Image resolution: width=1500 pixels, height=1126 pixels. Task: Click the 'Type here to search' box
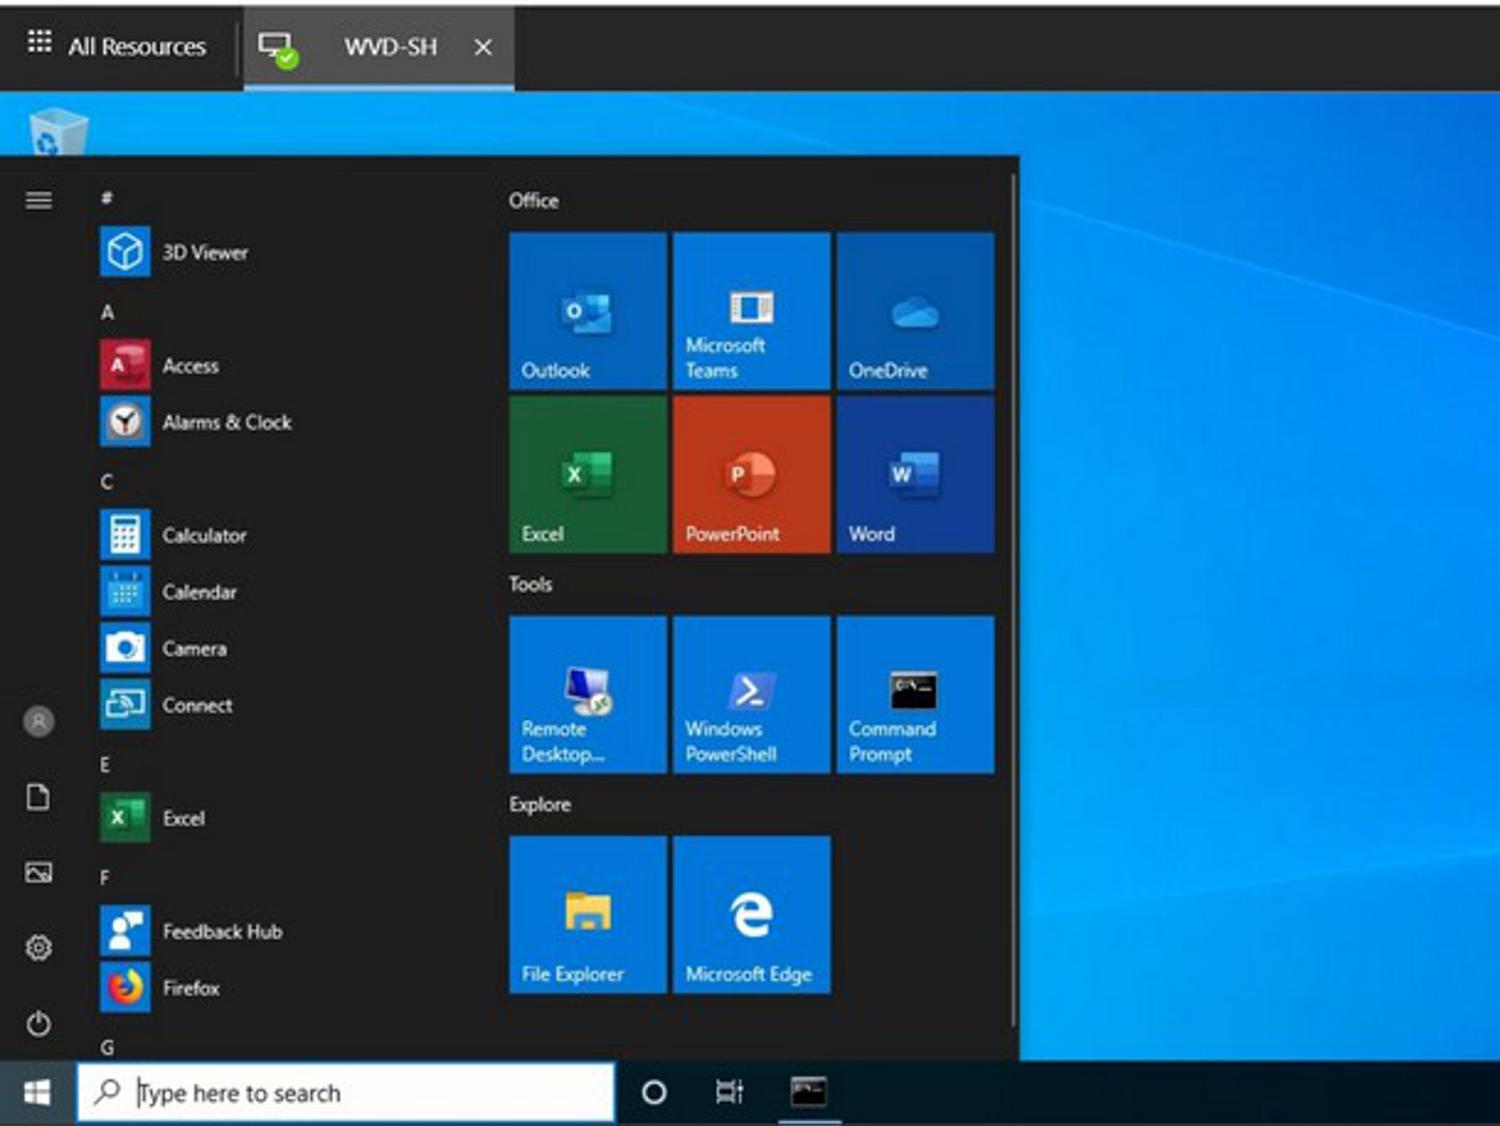tap(346, 1092)
